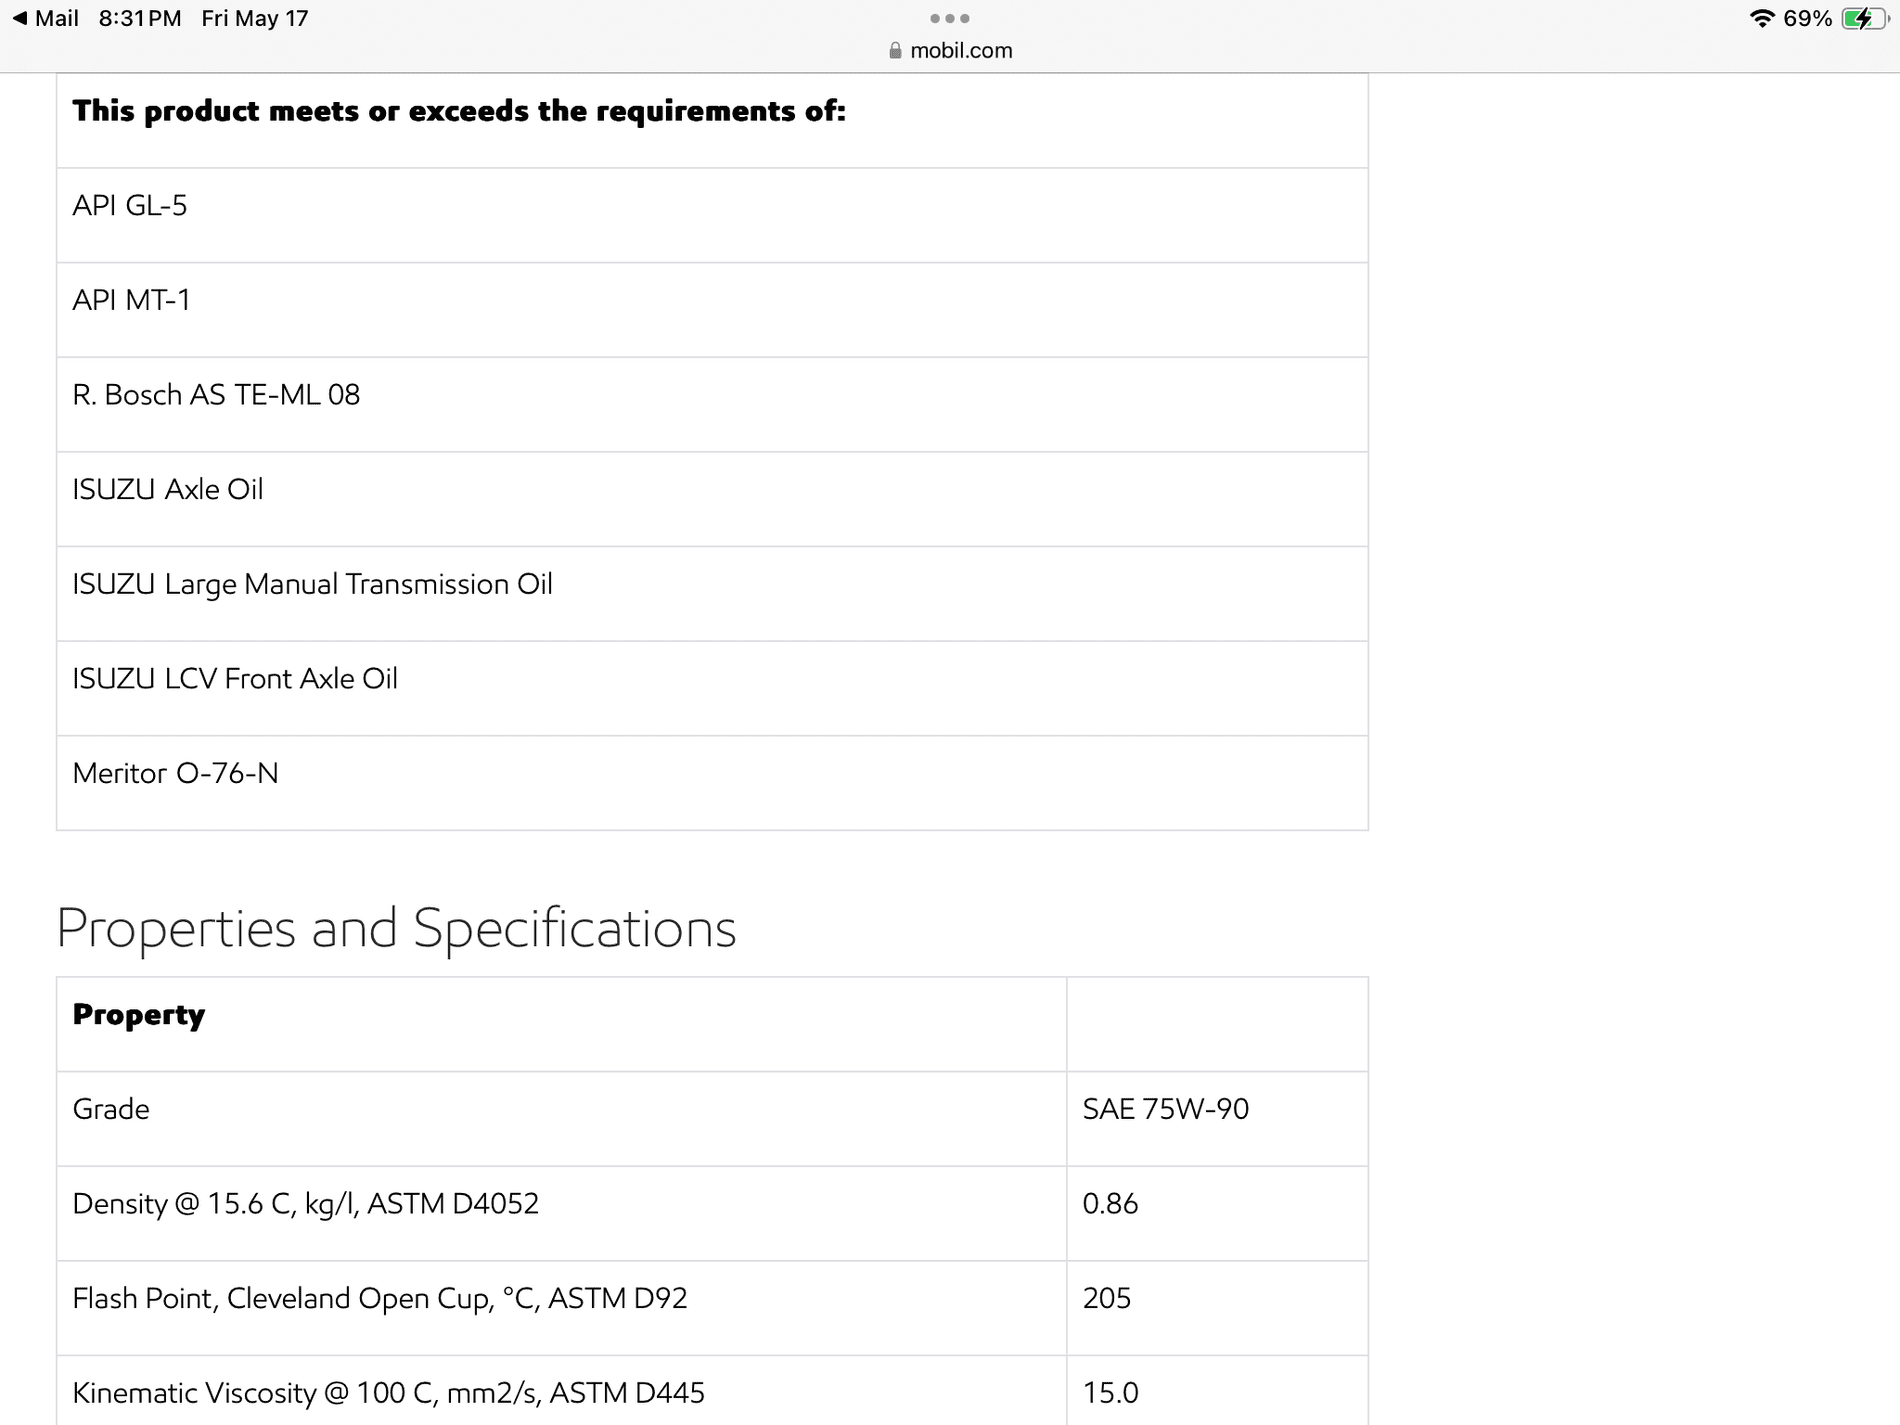Click the SAE 75W-90 grade value
The width and height of the screenshot is (1900, 1425).
[1166, 1109]
